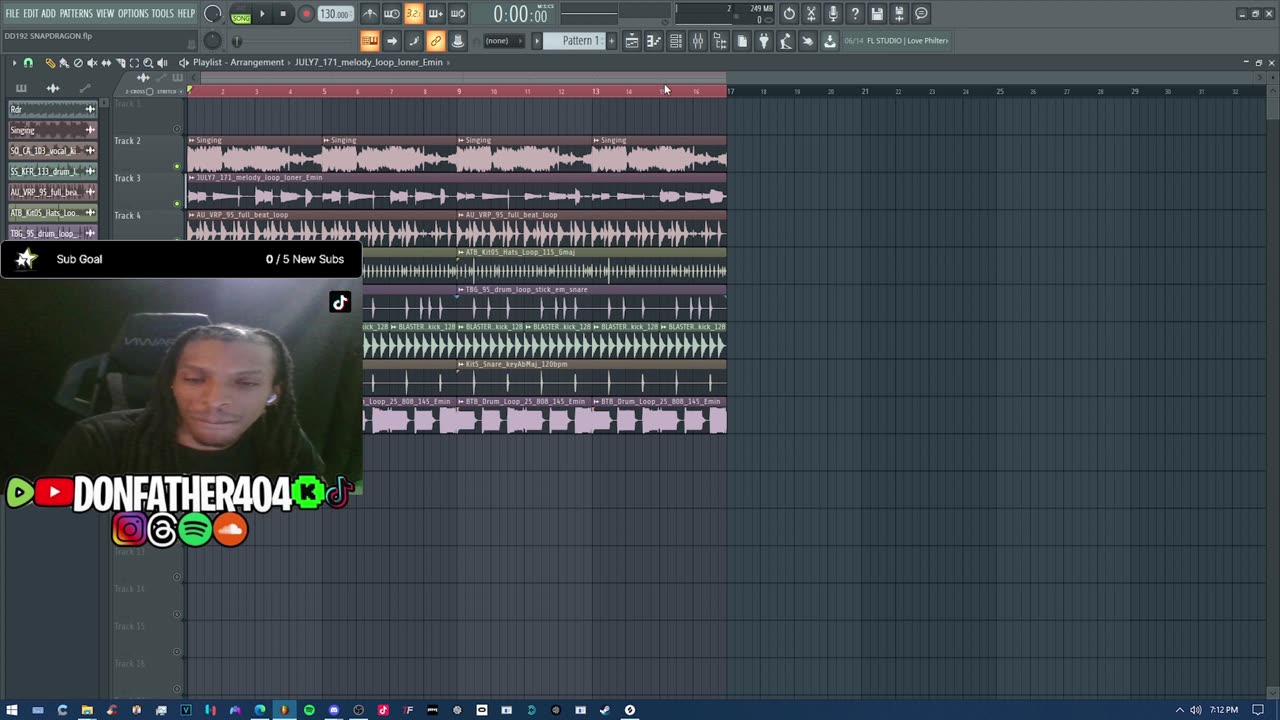The height and width of the screenshot is (720, 1280).
Task: Toggle the overdub/blend recording icon
Action: click(435, 14)
